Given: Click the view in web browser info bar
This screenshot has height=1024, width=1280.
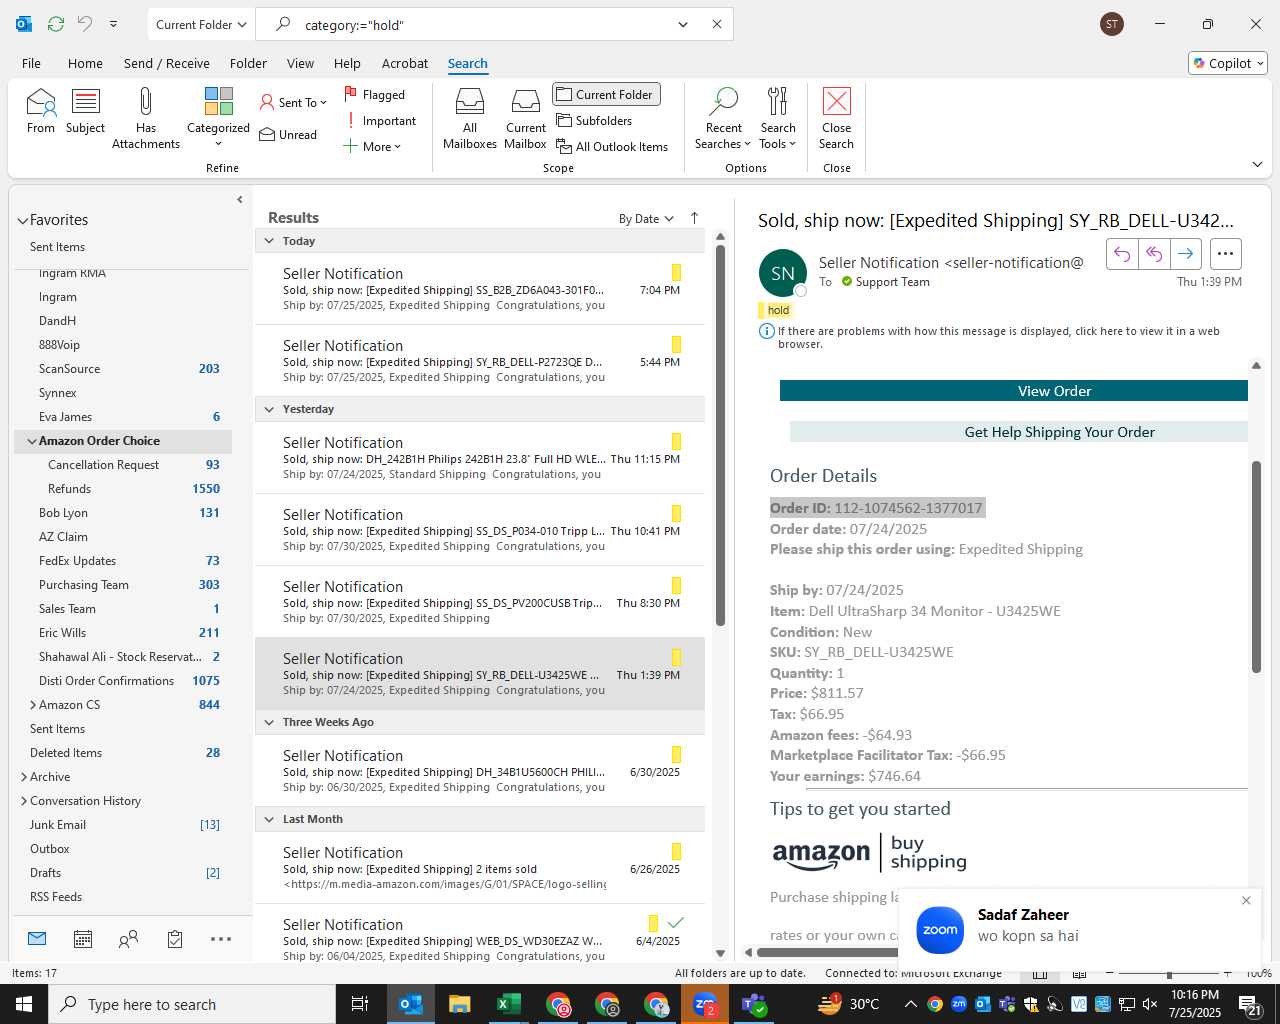Looking at the screenshot, I should 999,338.
